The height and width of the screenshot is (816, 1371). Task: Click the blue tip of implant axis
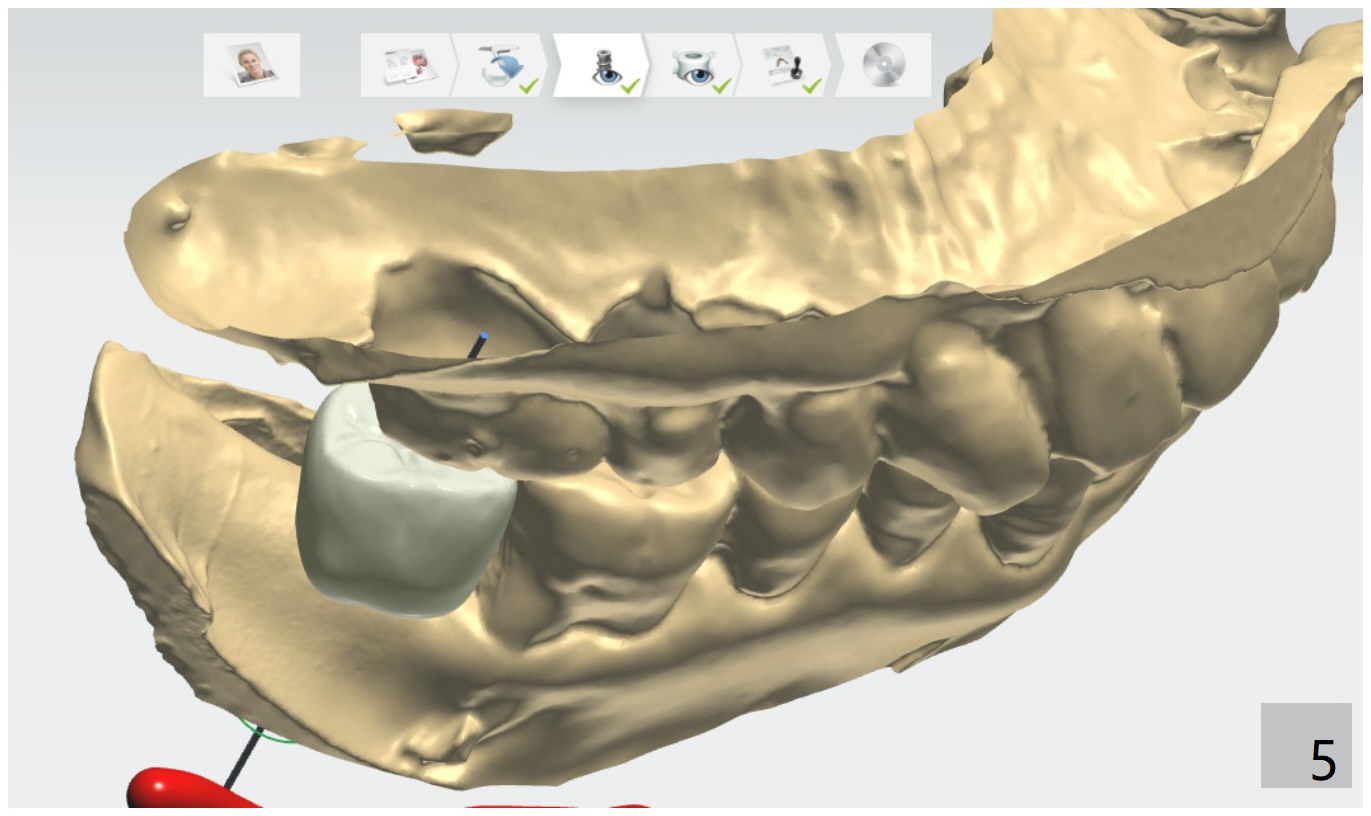[x=484, y=338]
